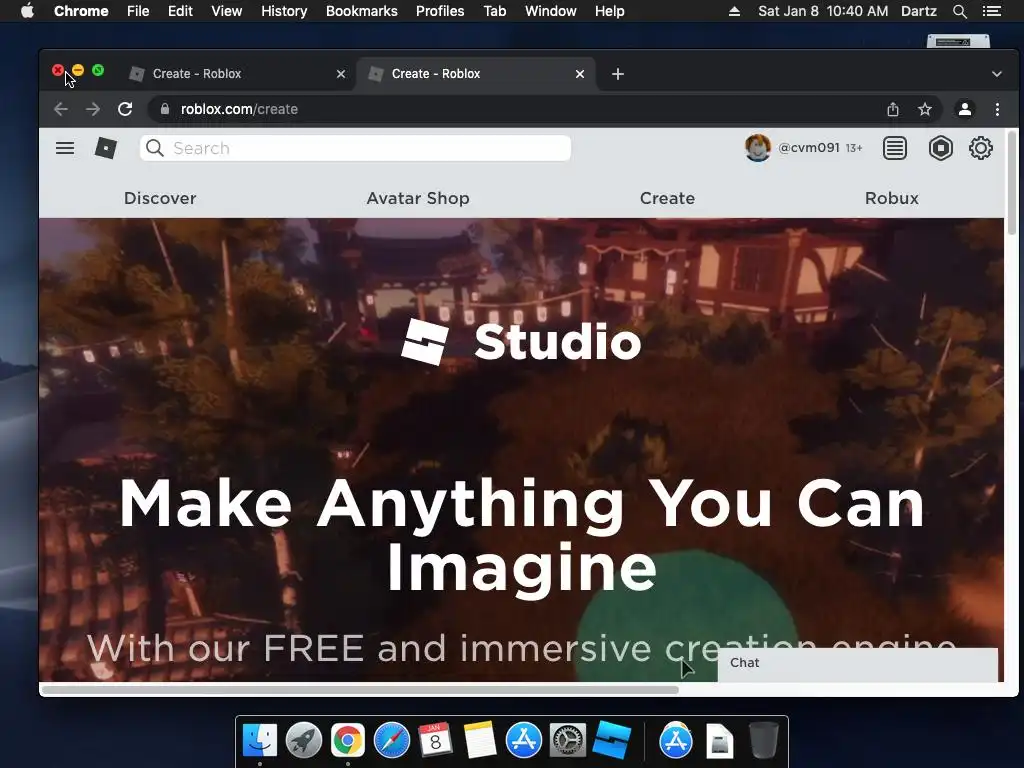Reload the roblox.com/create page
The width and height of the screenshot is (1024, 768).
(125, 109)
